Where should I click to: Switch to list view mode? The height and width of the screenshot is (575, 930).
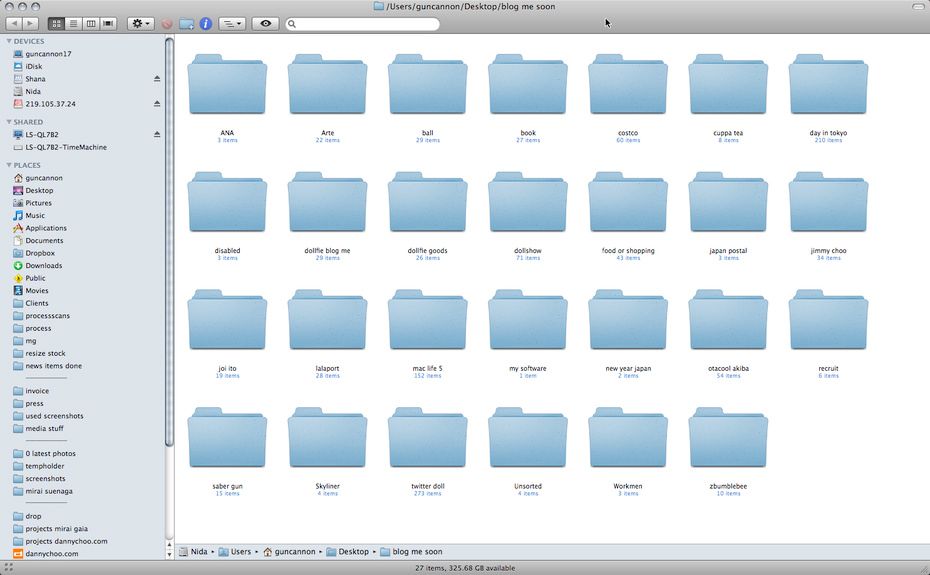[73, 23]
